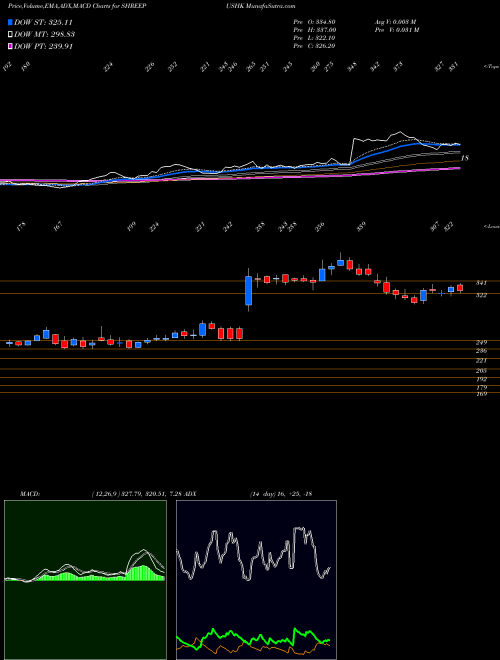Screen dimensions: 500x660
Task: Click the 'Pre H: 337.60' value
Action: pos(314,30)
